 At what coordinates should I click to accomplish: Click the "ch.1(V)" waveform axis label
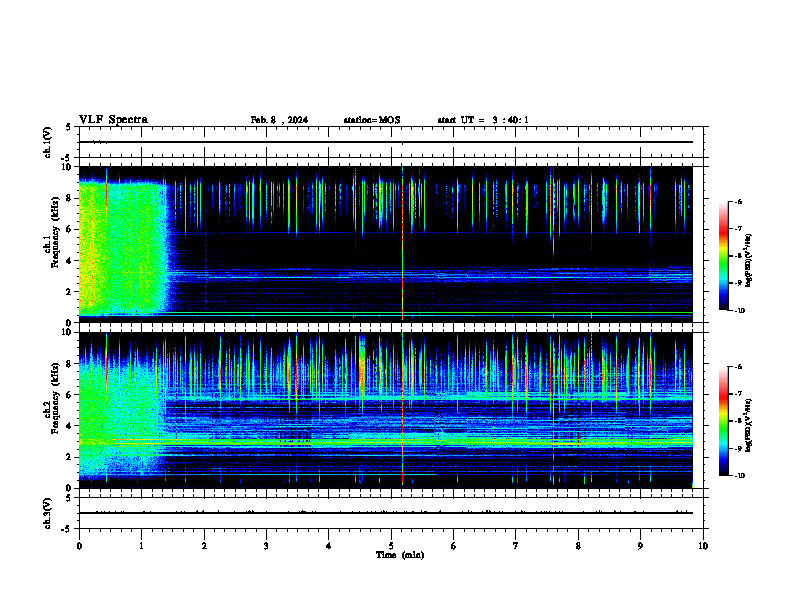(48, 142)
